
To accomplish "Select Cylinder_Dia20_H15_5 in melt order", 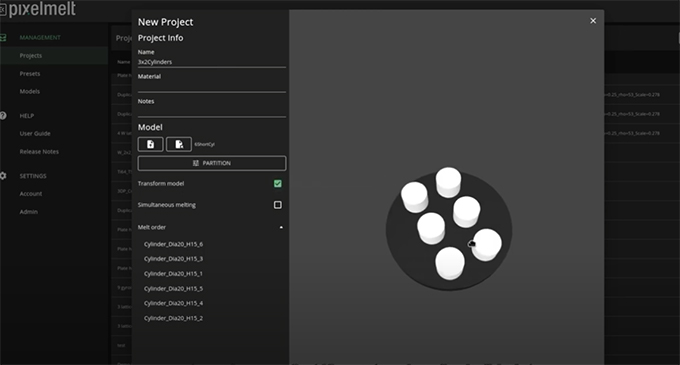I will click(x=173, y=288).
